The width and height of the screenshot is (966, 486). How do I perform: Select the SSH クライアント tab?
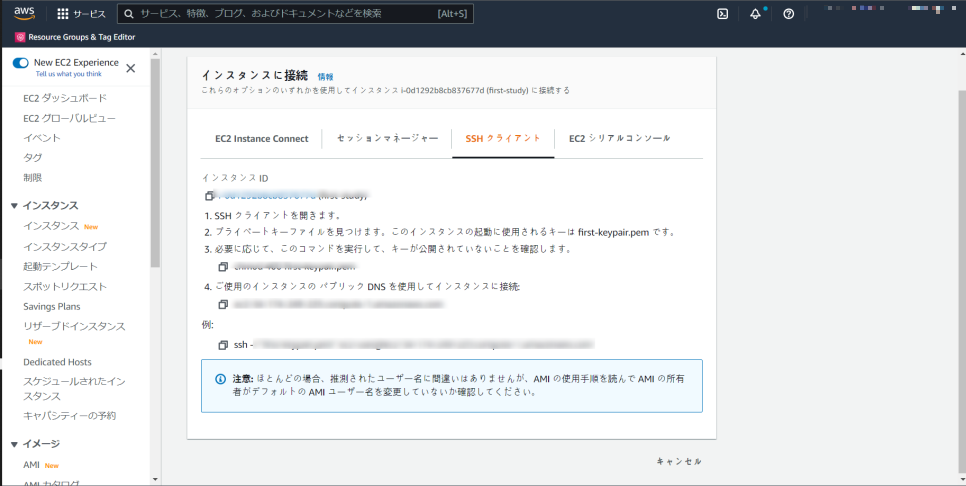tap(503, 139)
